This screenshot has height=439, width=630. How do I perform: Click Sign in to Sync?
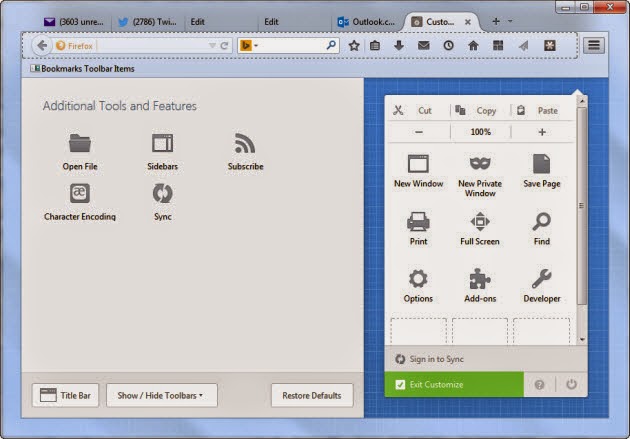pyautogui.click(x=436, y=359)
